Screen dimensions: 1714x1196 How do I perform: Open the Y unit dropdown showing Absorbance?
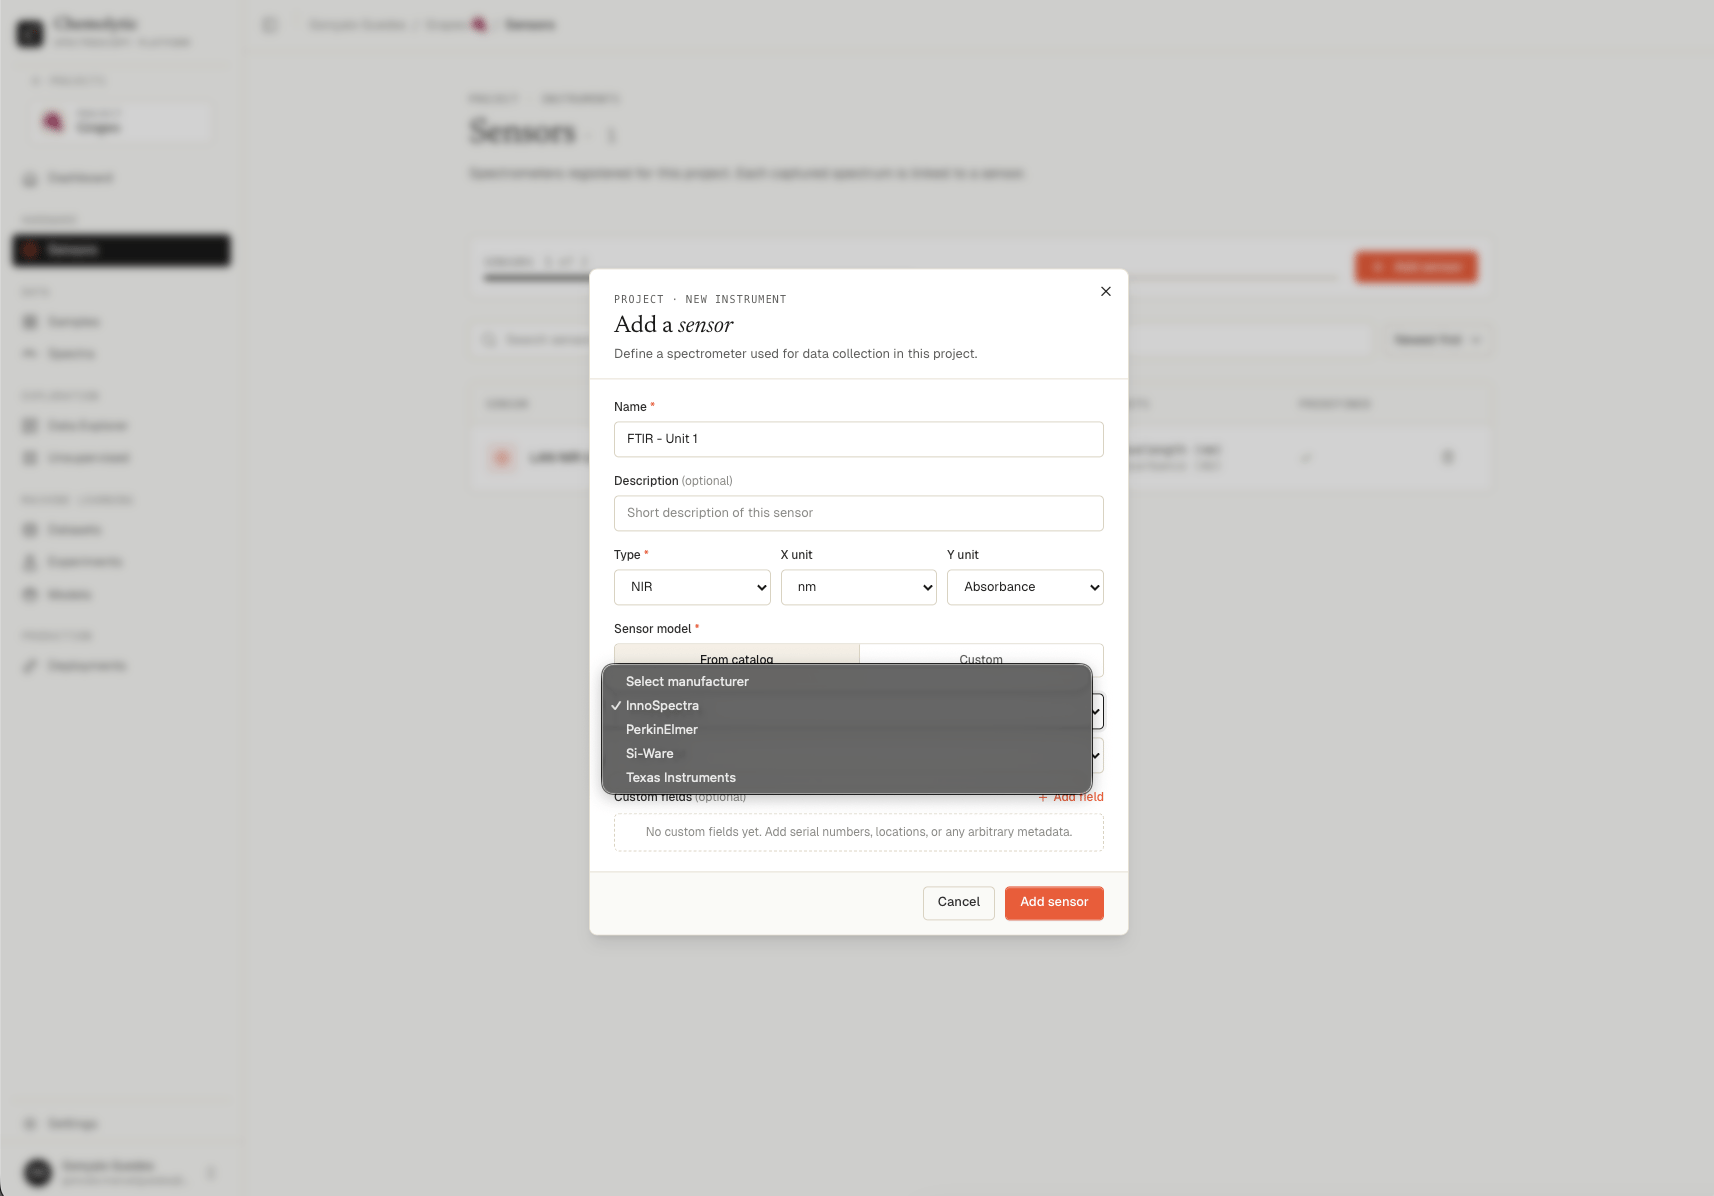click(1025, 587)
